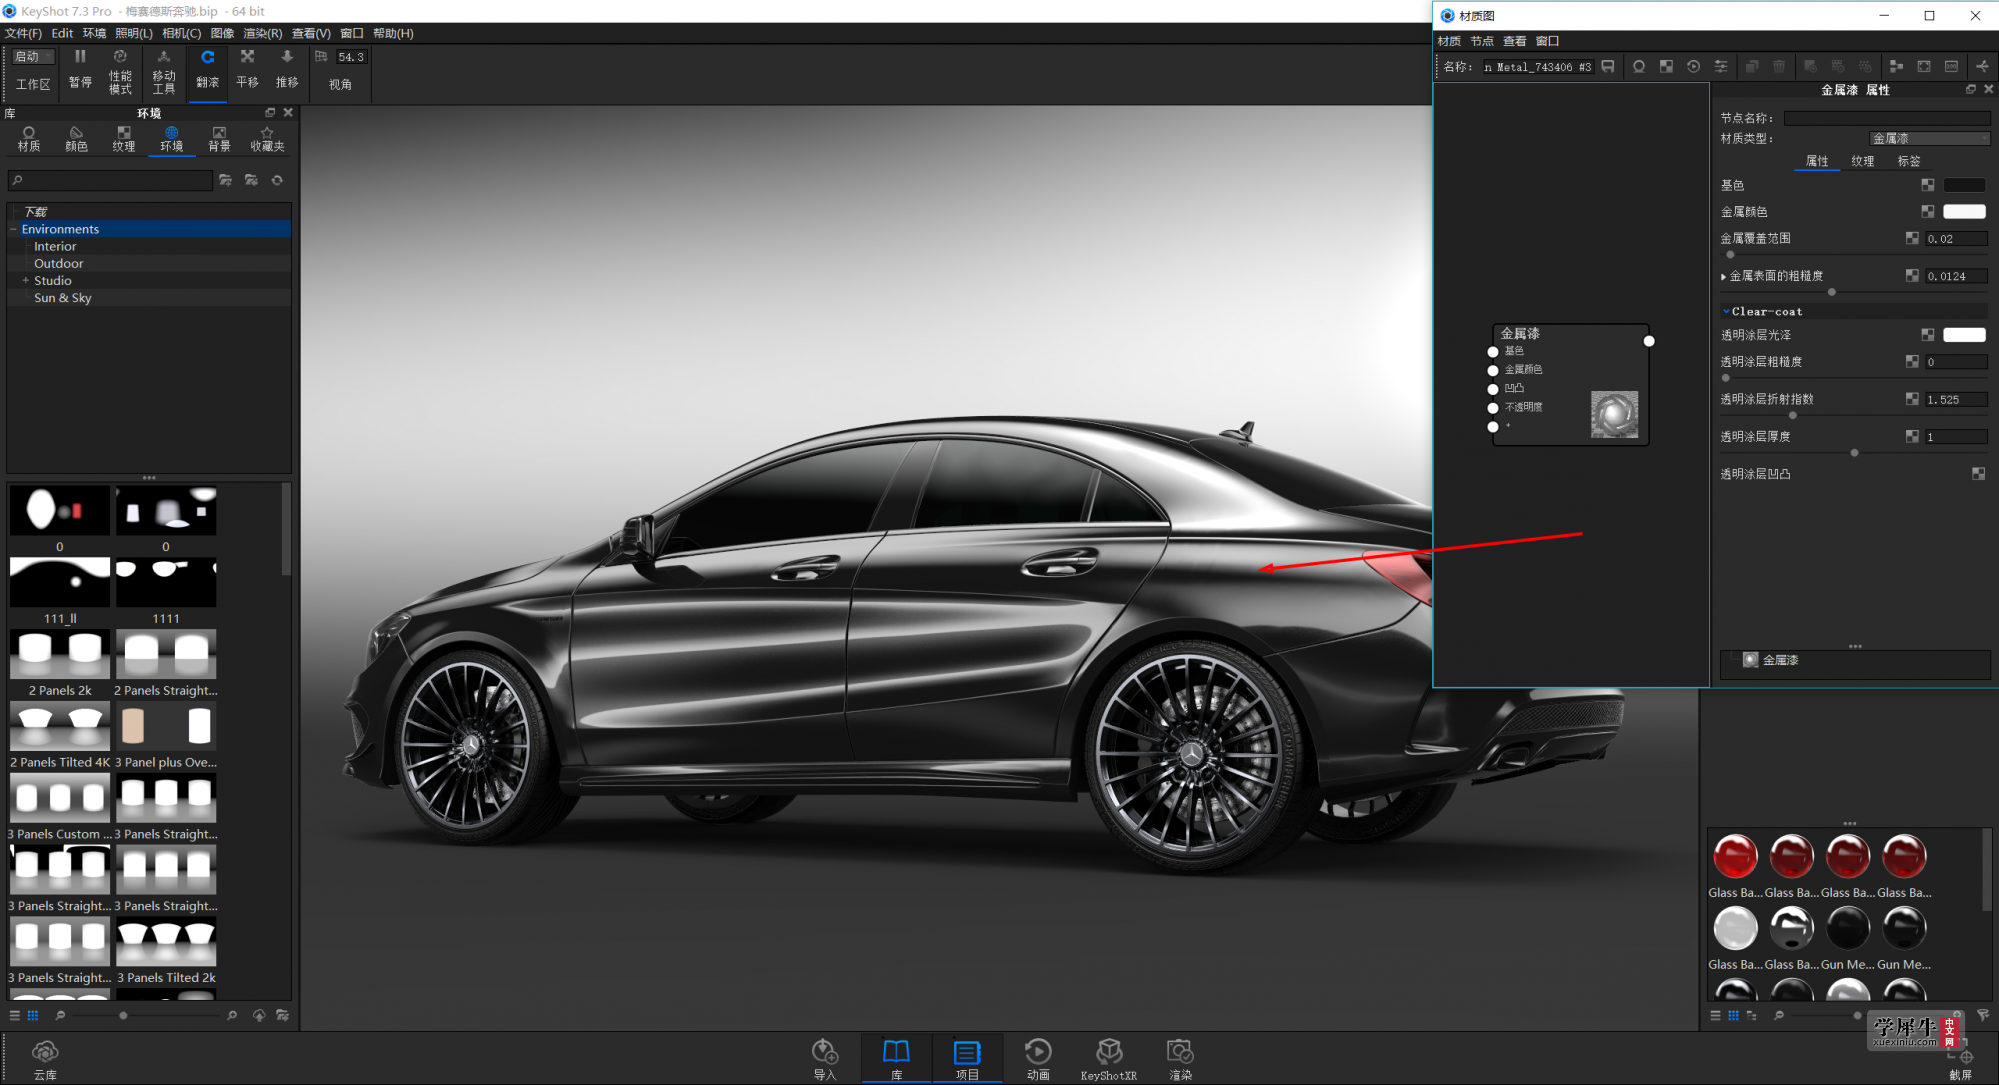Expand the Studio folder

(25, 281)
